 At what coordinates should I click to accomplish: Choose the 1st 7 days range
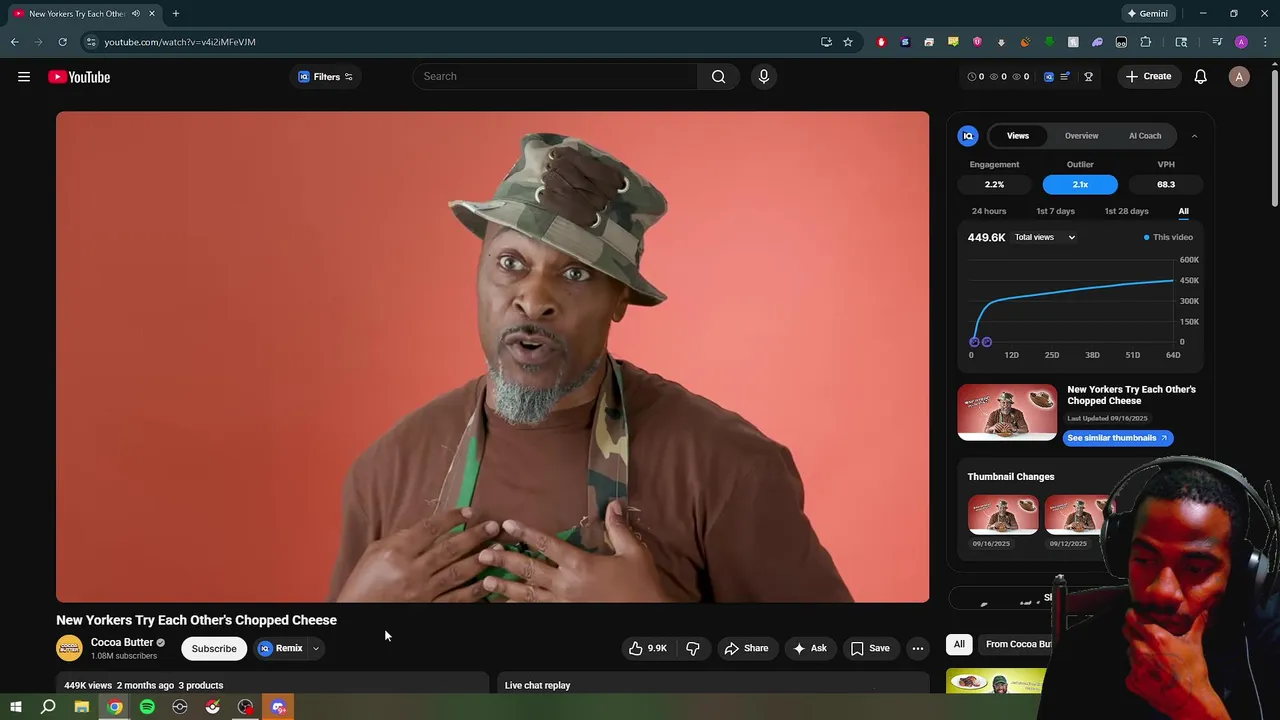(x=1055, y=211)
